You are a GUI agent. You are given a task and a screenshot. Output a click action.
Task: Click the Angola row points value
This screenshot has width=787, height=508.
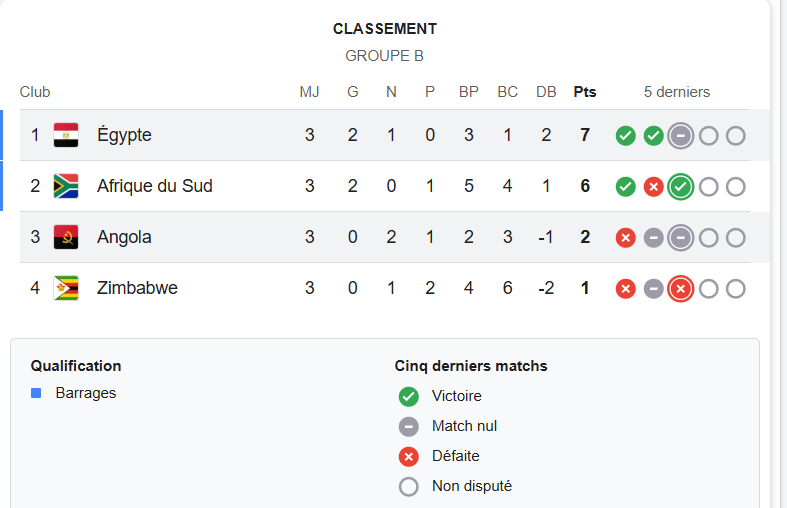pyautogui.click(x=585, y=237)
